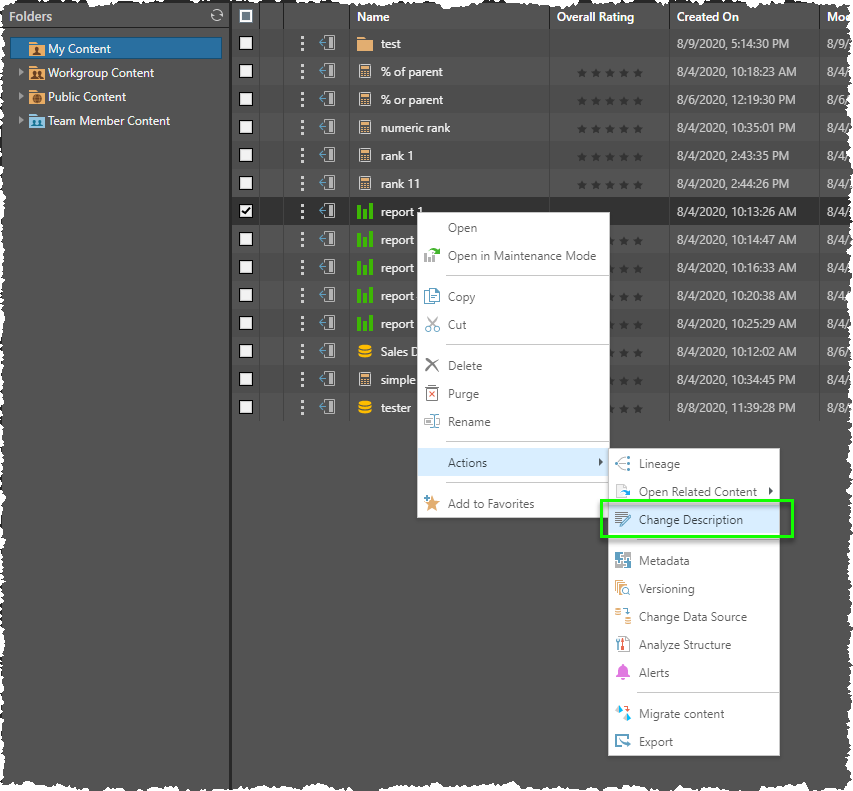Click the Alerts bell icon
The image size is (853, 791).
623,673
